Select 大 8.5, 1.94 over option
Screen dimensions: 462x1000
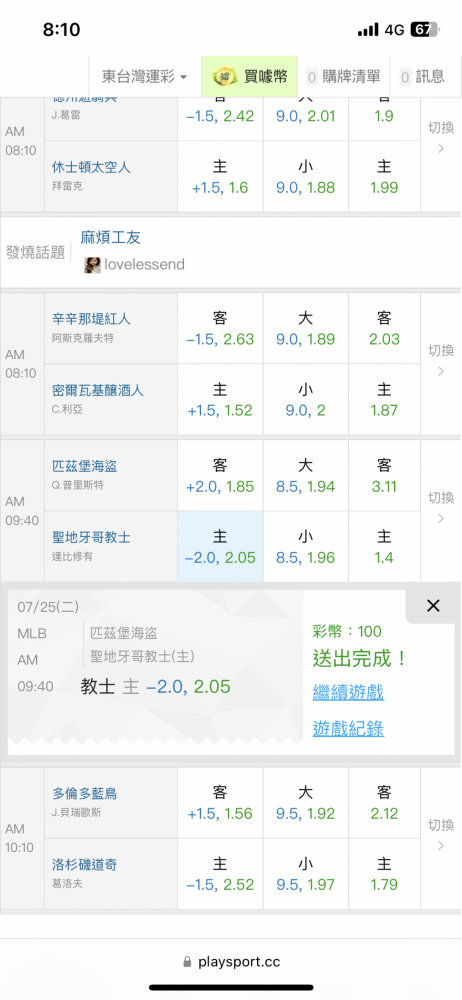306,475
